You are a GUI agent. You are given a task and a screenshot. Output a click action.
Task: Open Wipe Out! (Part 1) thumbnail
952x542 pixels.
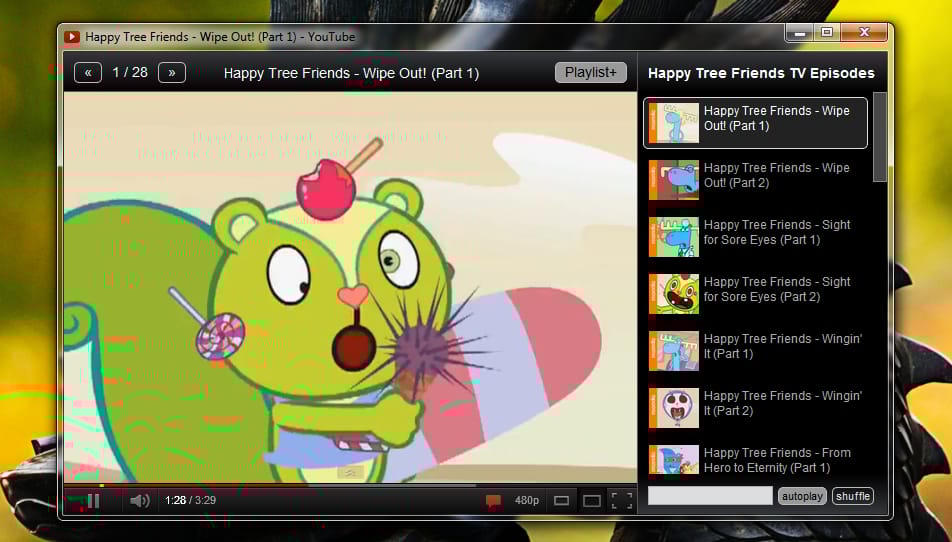tap(674, 123)
